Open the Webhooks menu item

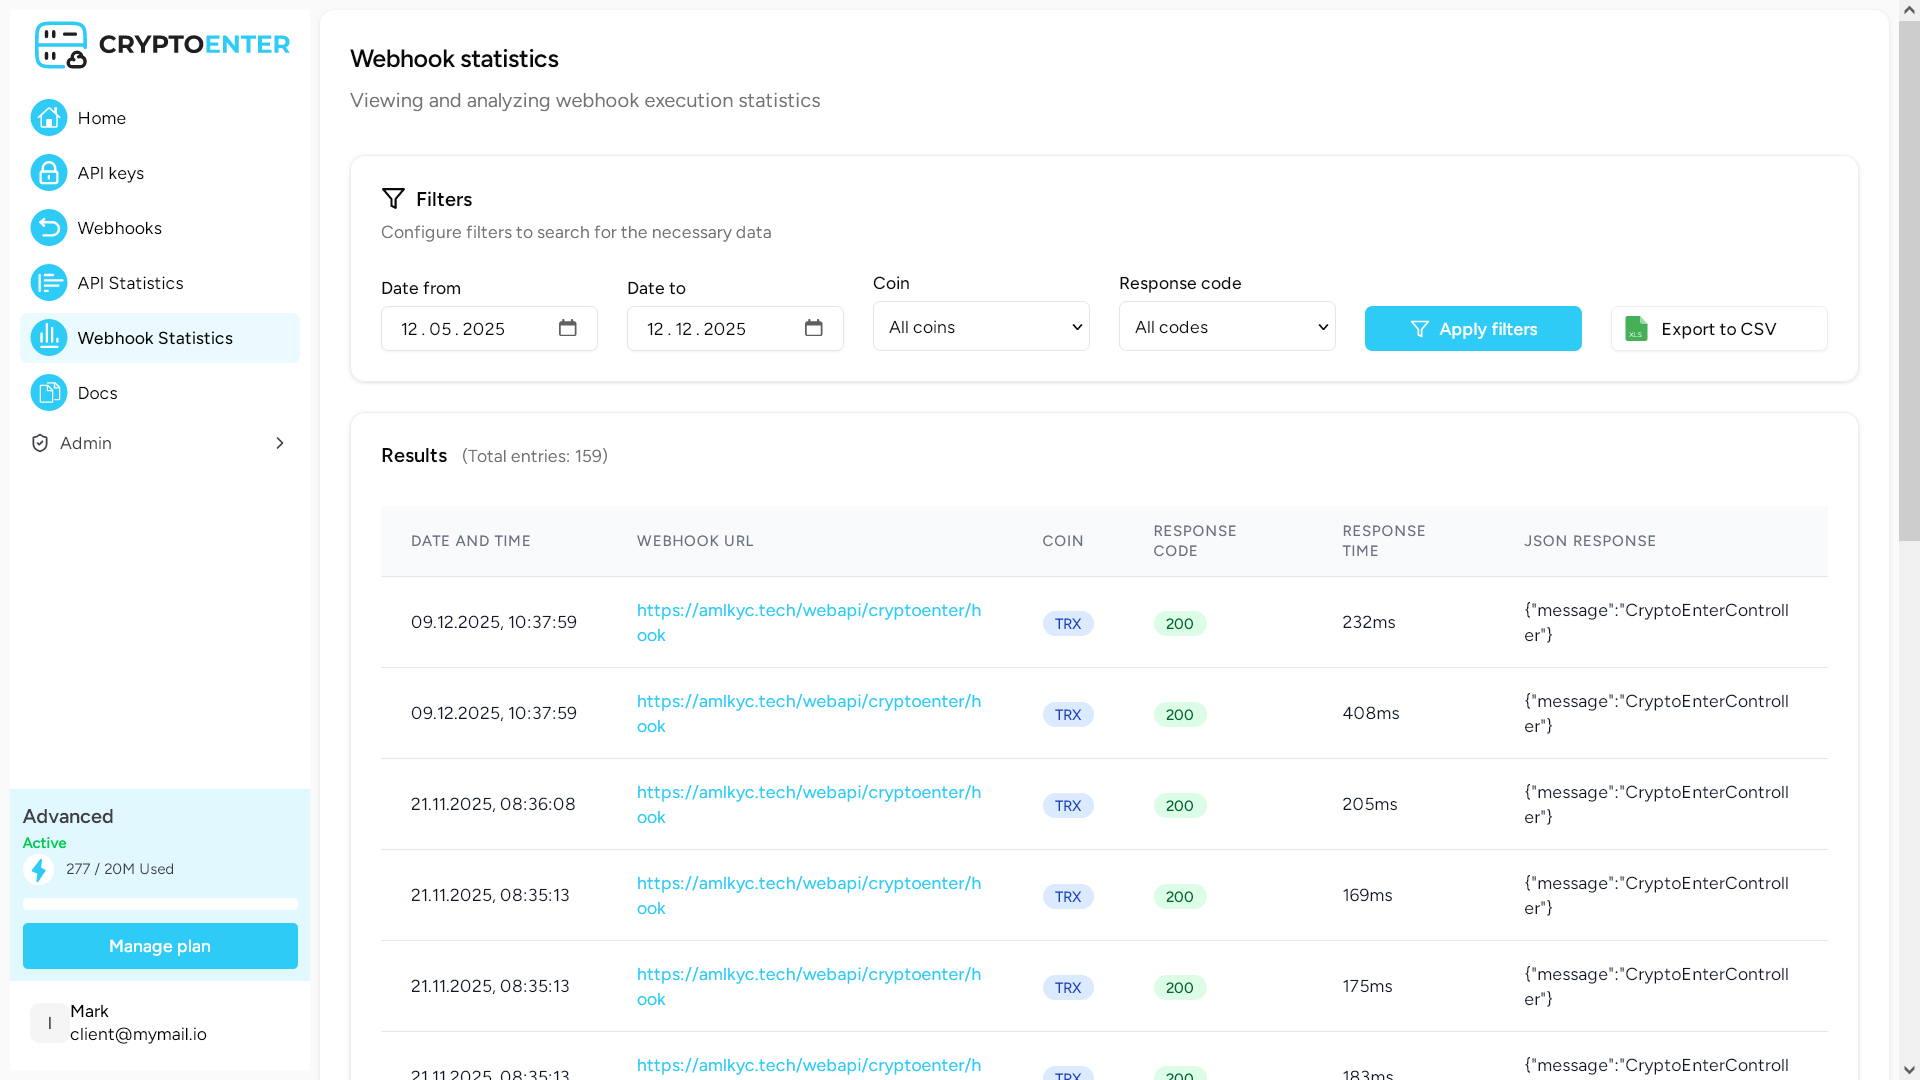point(120,228)
